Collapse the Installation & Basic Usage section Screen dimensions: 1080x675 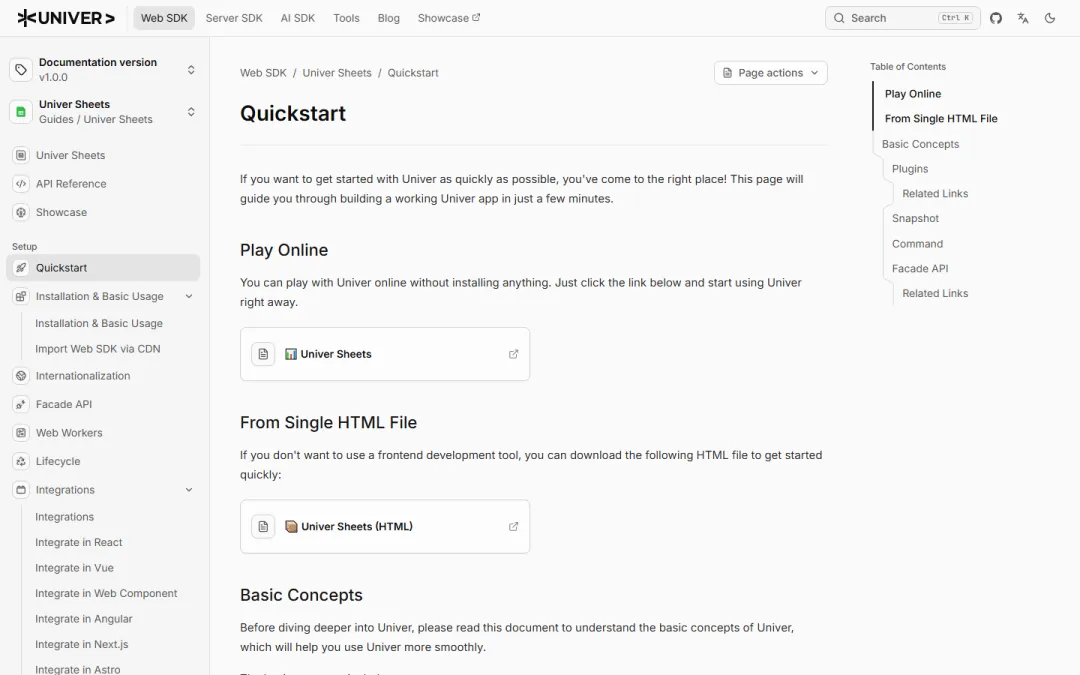(189, 296)
